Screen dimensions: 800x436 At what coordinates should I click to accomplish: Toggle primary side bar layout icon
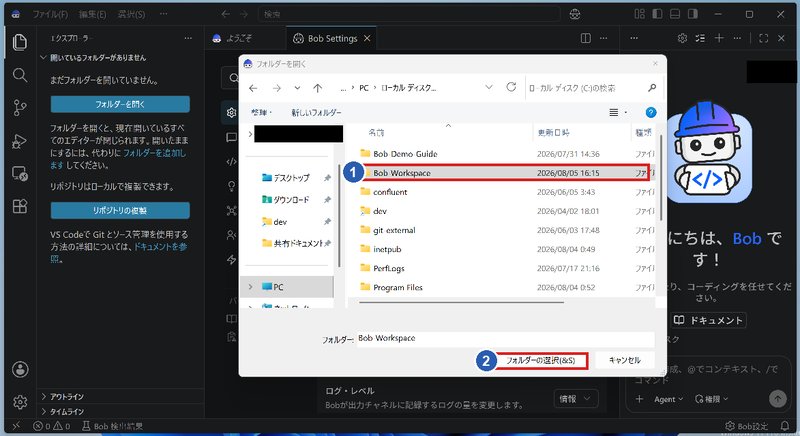(657, 14)
